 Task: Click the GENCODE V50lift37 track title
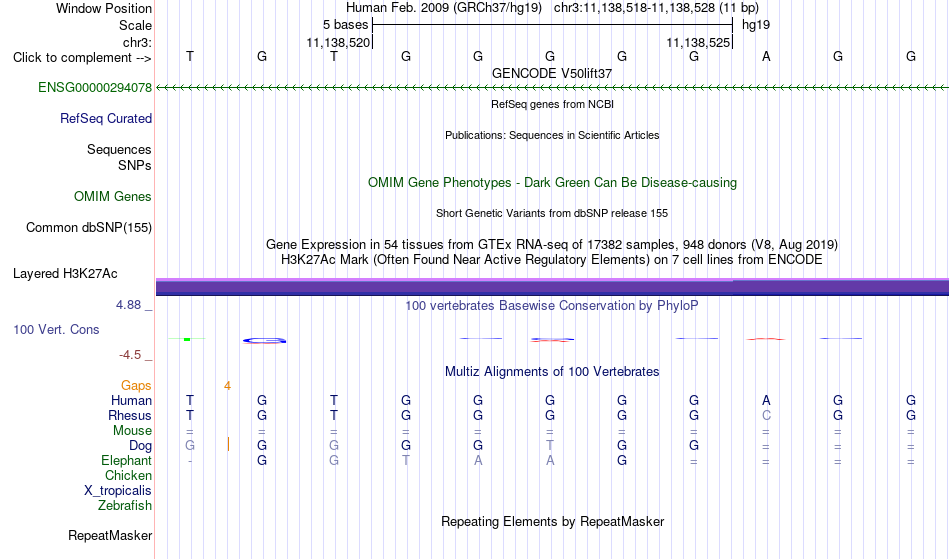pos(551,73)
